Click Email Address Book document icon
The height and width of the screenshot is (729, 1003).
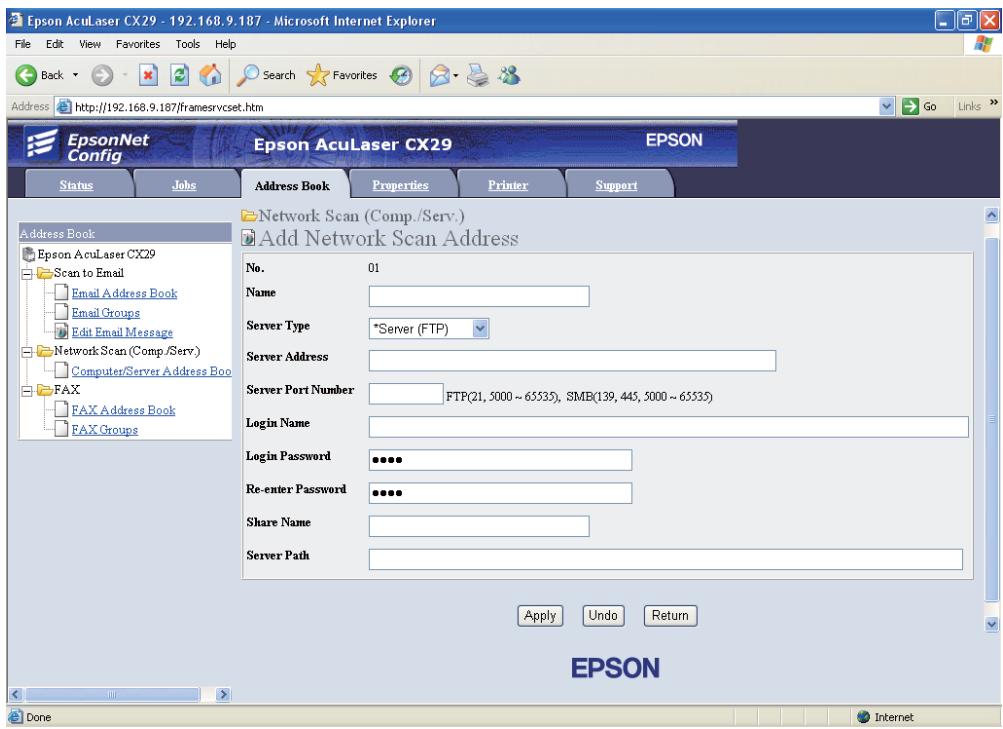click(x=61, y=293)
